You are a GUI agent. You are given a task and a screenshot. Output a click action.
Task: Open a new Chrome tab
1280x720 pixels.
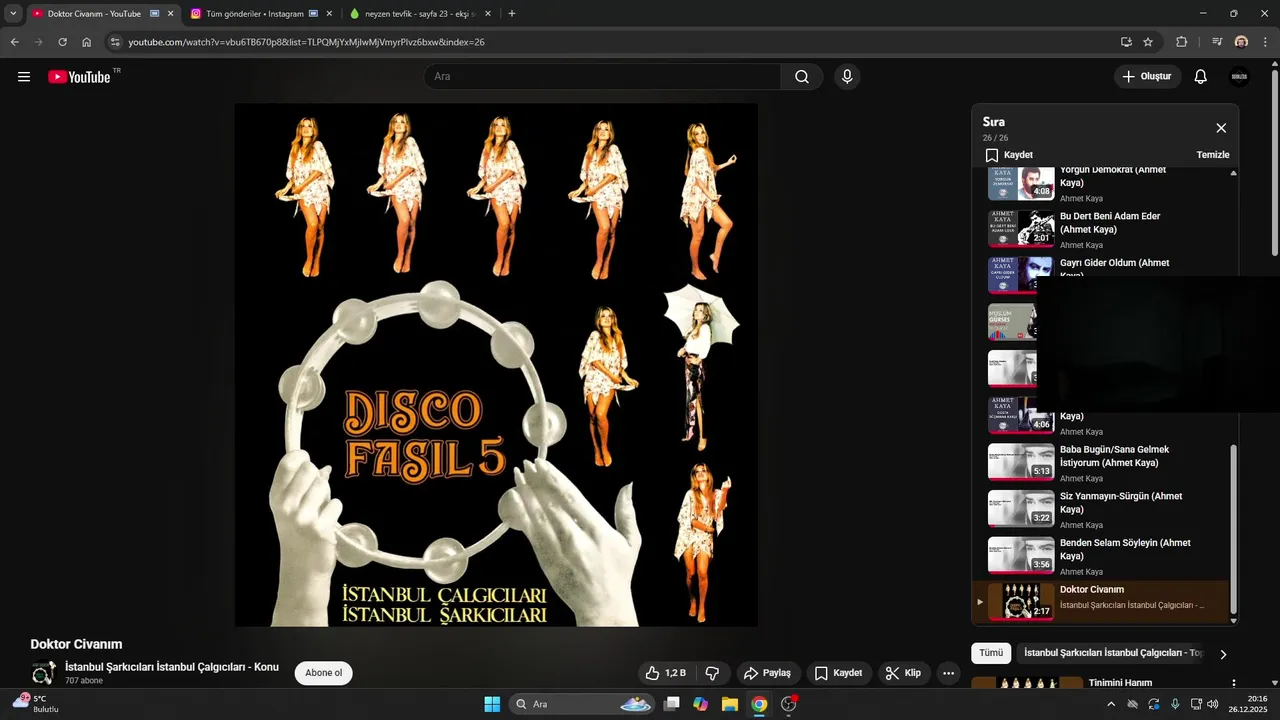click(512, 14)
